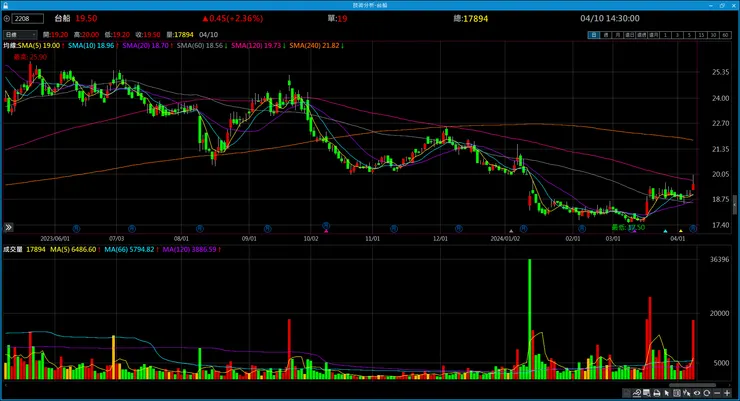Click the SMA(10) 18.96 indicator label
The image size is (740, 401).
[x=93, y=46]
